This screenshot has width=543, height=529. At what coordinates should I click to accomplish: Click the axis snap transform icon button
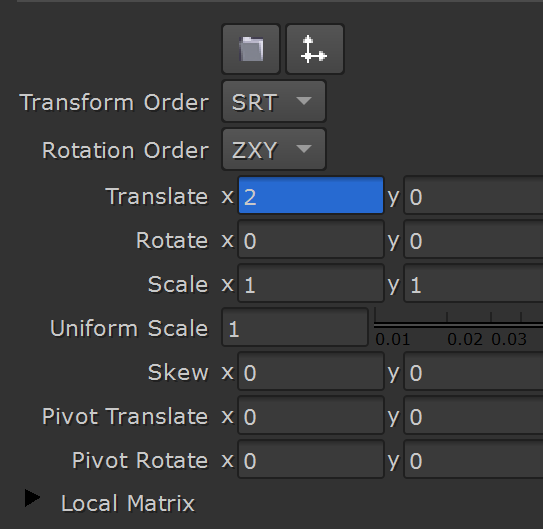pyautogui.click(x=315, y=49)
